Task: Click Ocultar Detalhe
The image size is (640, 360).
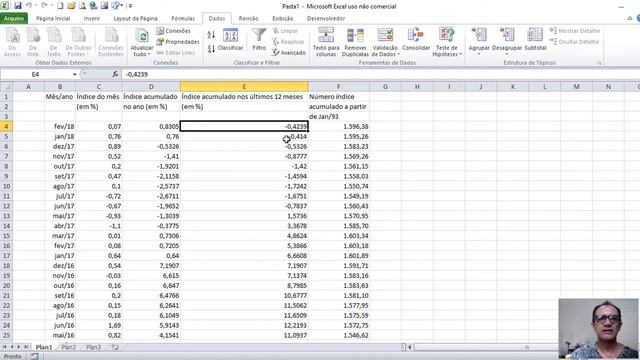Action: [x=574, y=42]
